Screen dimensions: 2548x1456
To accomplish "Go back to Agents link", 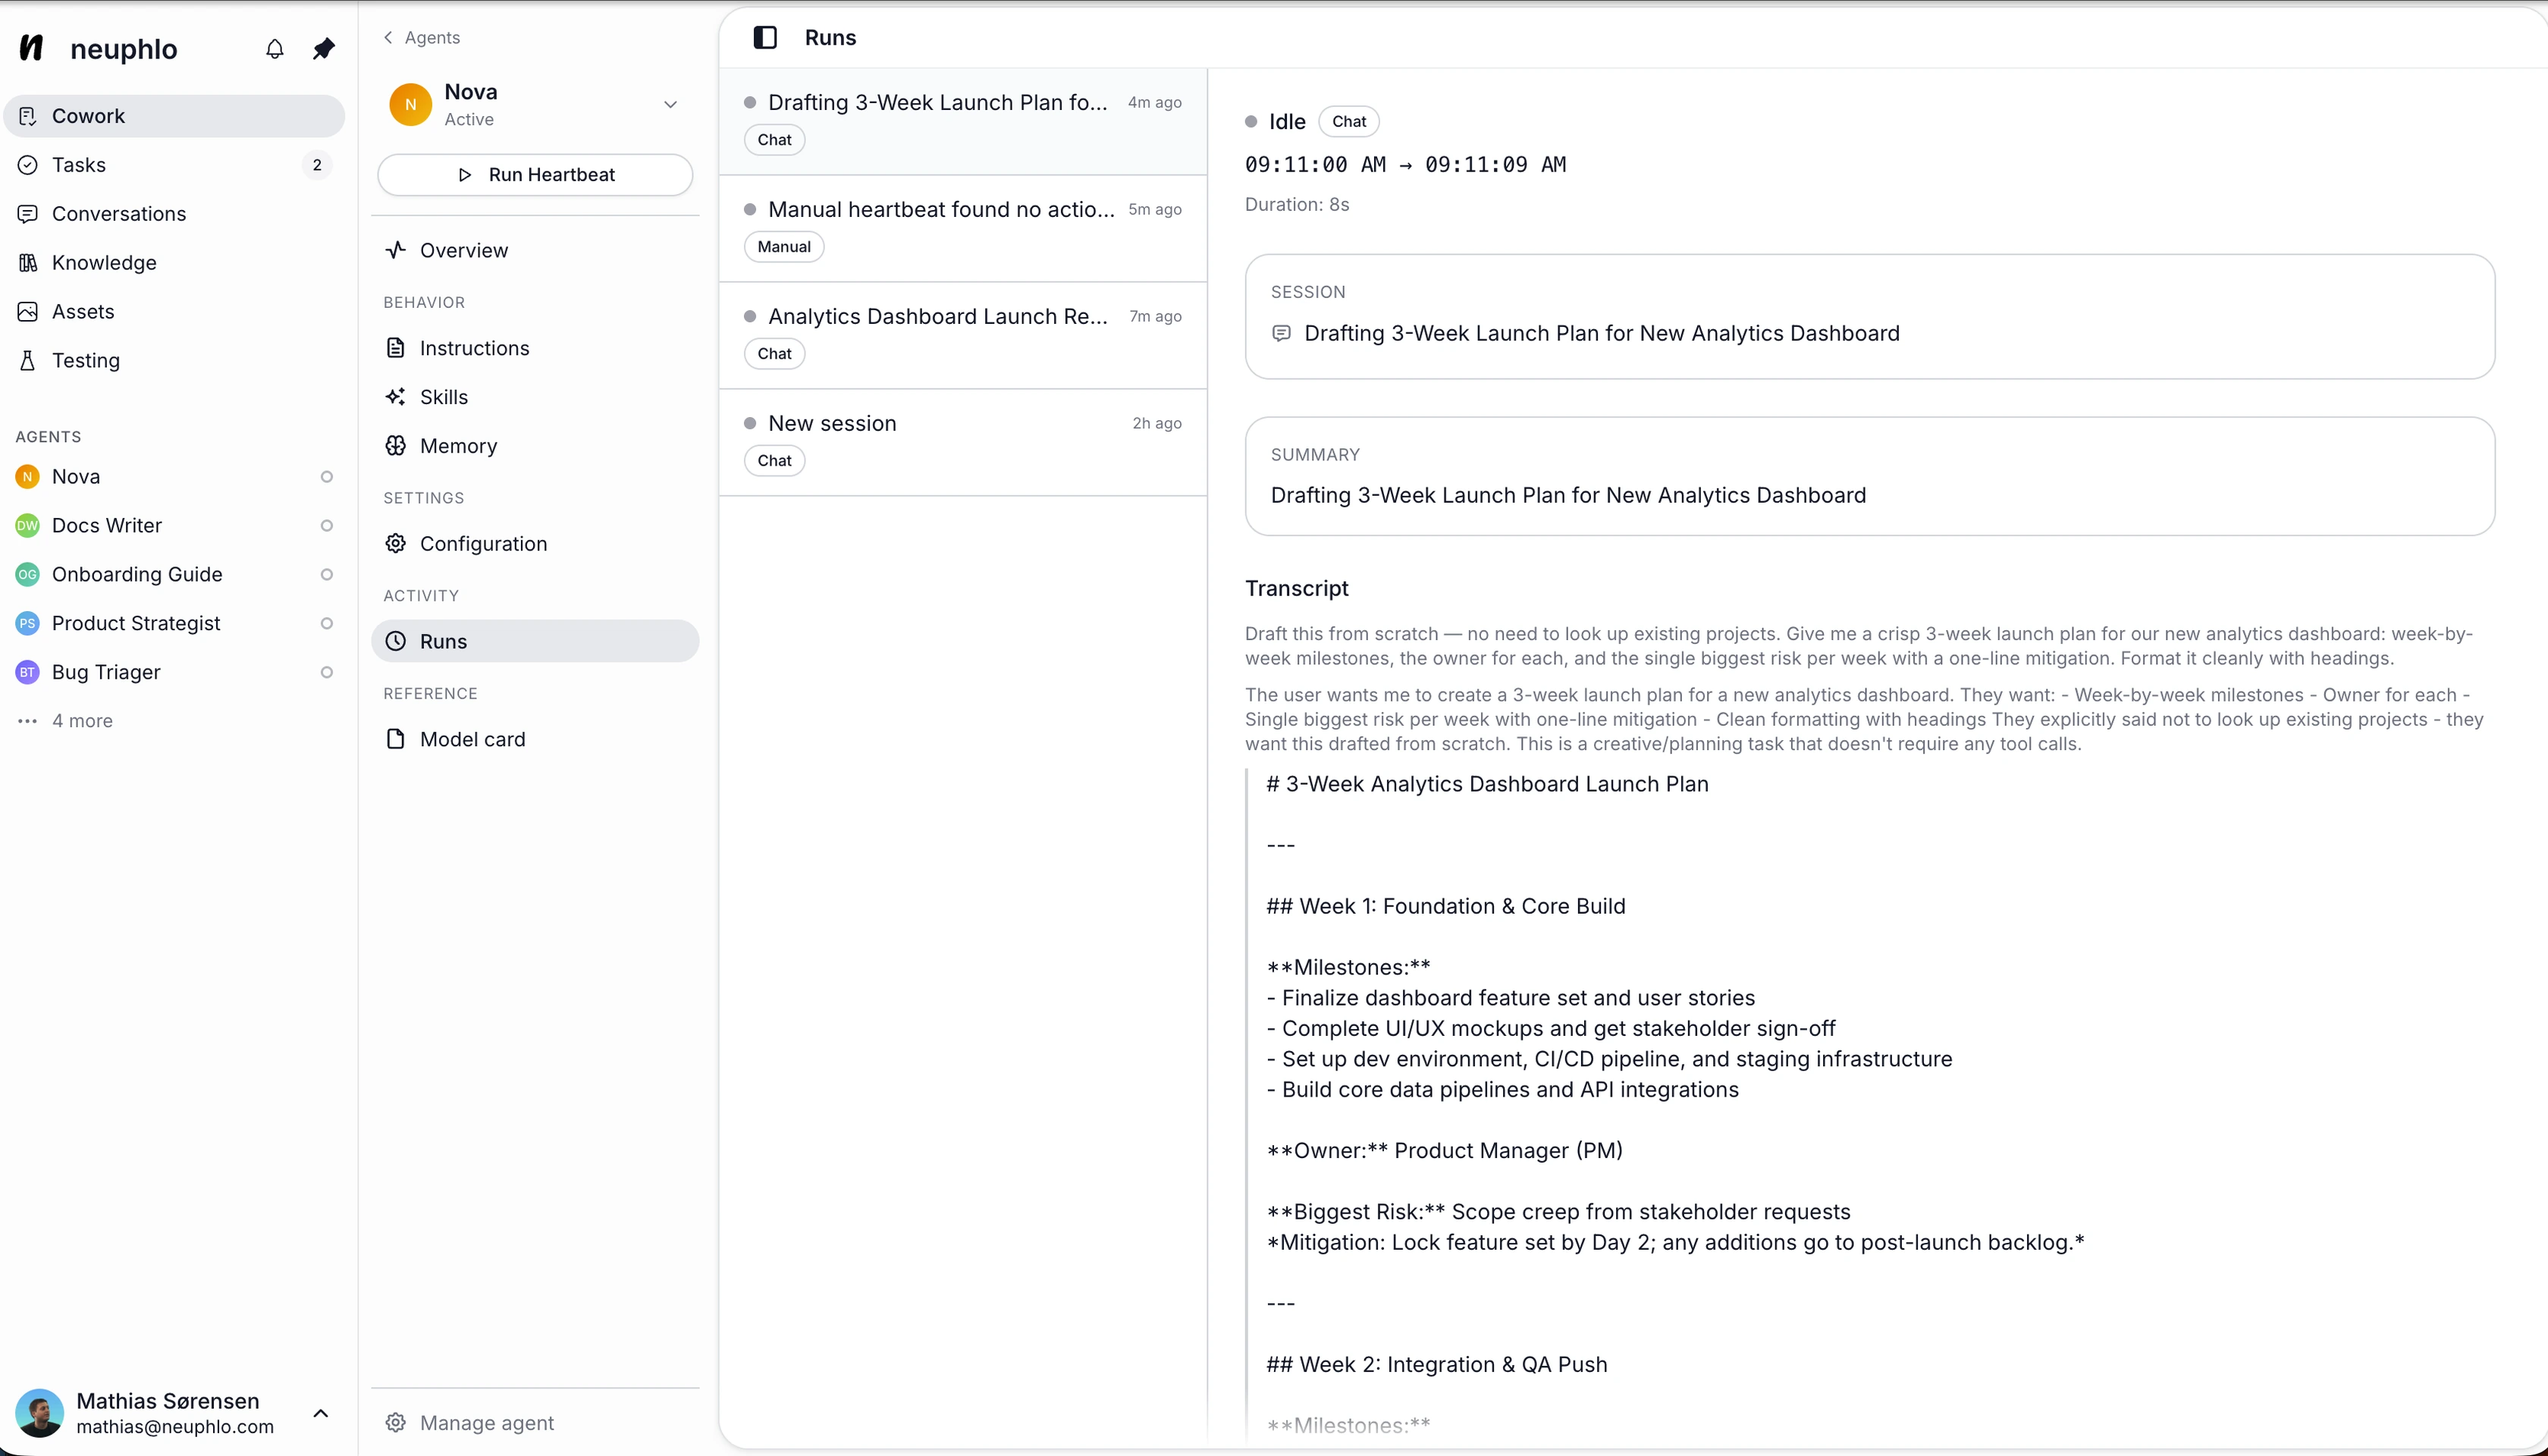I will pyautogui.click(x=421, y=38).
